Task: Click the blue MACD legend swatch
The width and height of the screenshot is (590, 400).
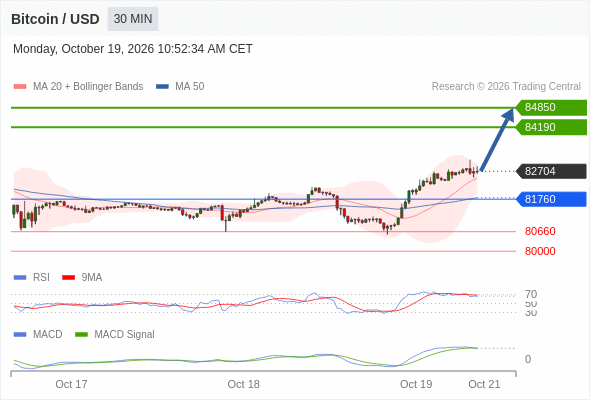Action: point(20,335)
